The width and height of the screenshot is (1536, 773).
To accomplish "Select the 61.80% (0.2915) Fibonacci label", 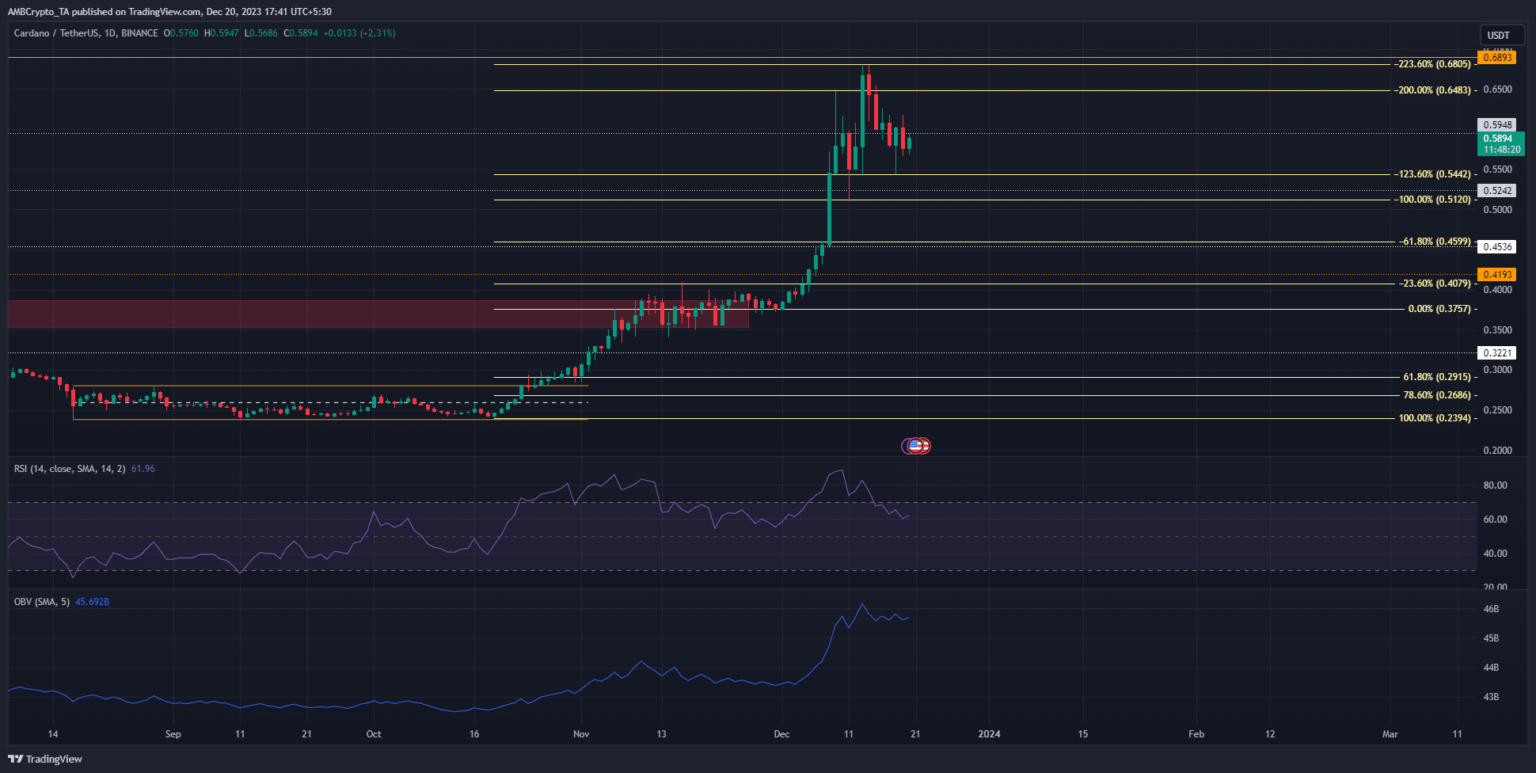I will (1437, 377).
